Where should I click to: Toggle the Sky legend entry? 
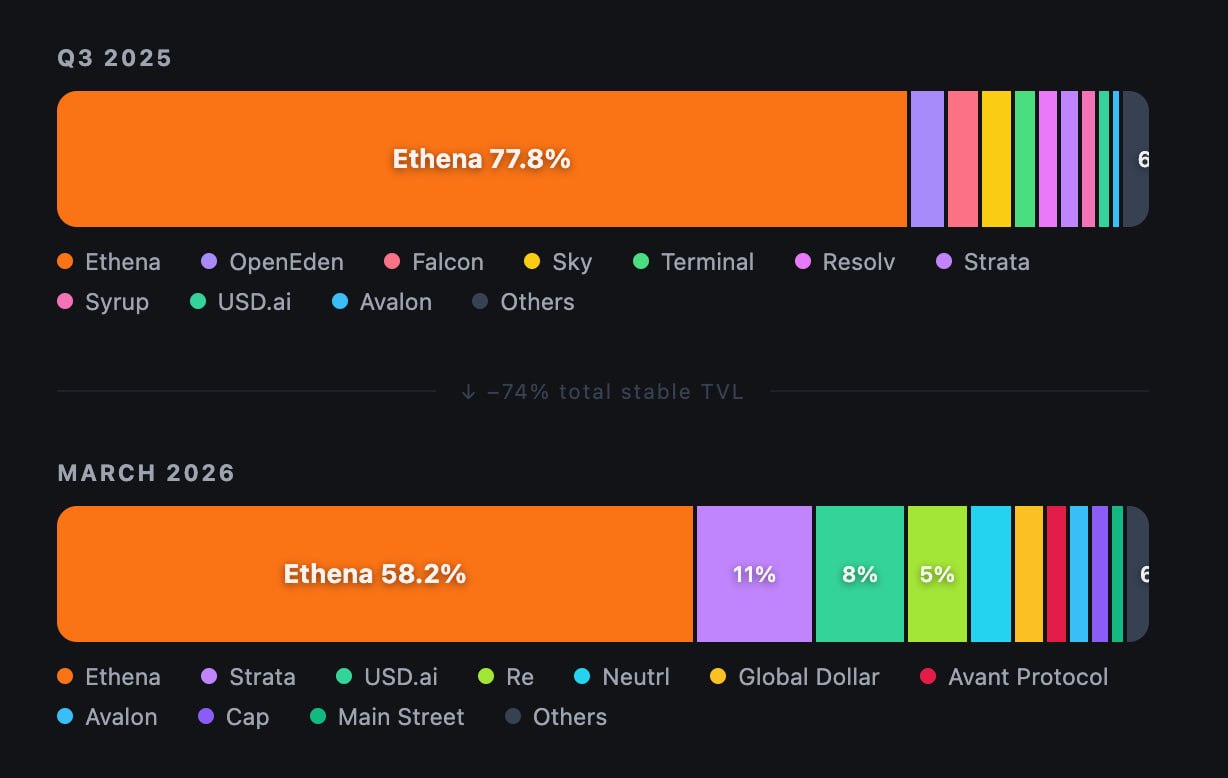coord(558,262)
